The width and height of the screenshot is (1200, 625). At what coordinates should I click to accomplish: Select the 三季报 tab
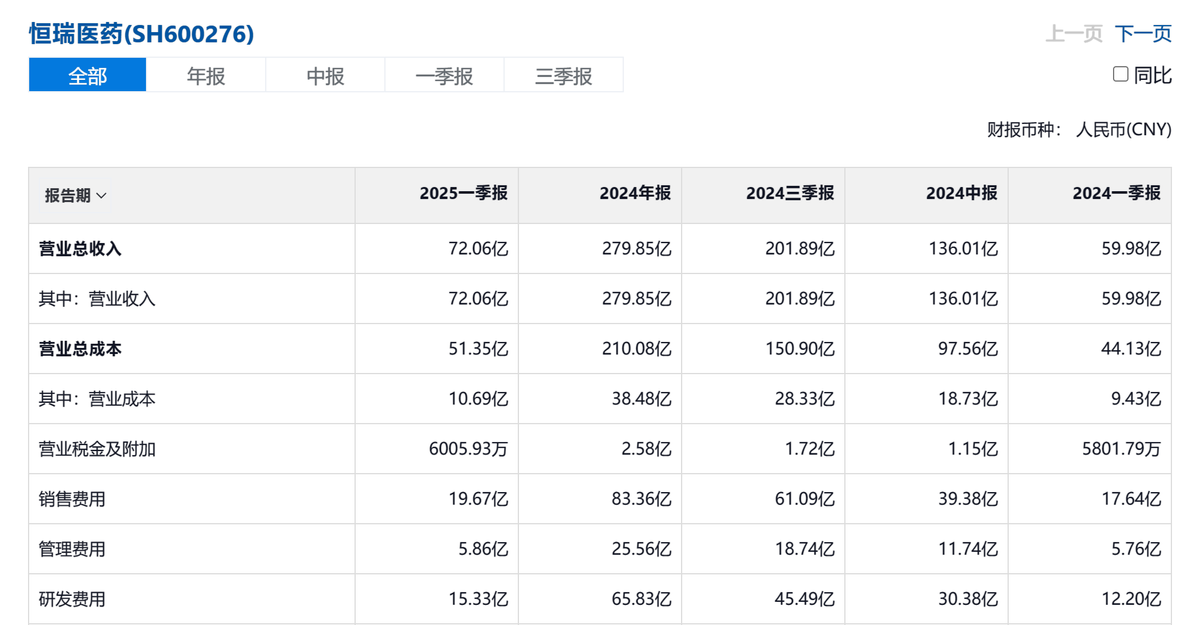point(563,76)
